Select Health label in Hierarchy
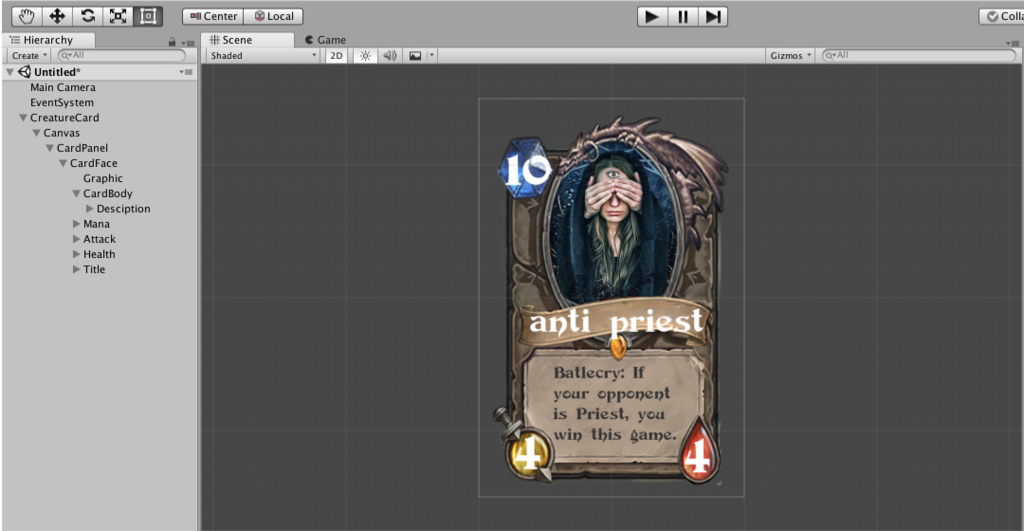This screenshot has width=1024, height=531. click(99, 254)
